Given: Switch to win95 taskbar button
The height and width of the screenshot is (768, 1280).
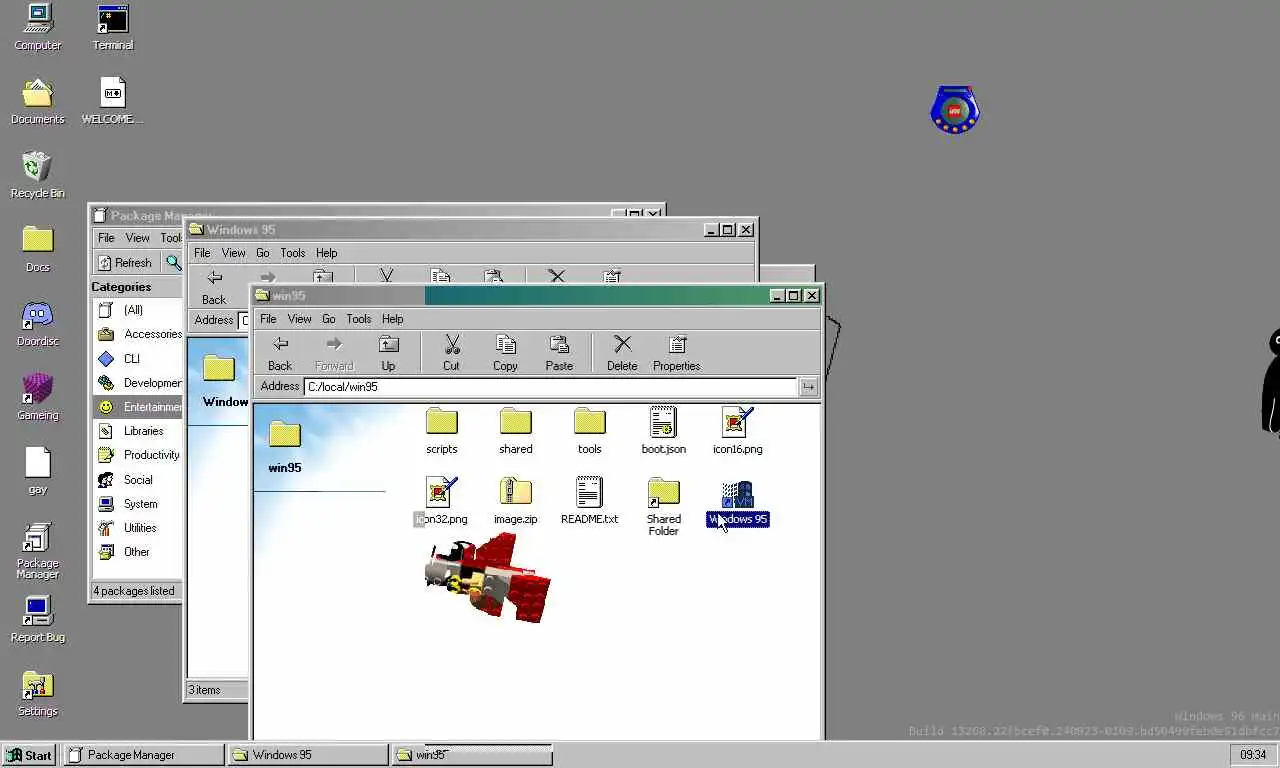Looking at the screenshot, I should (472, 755).
